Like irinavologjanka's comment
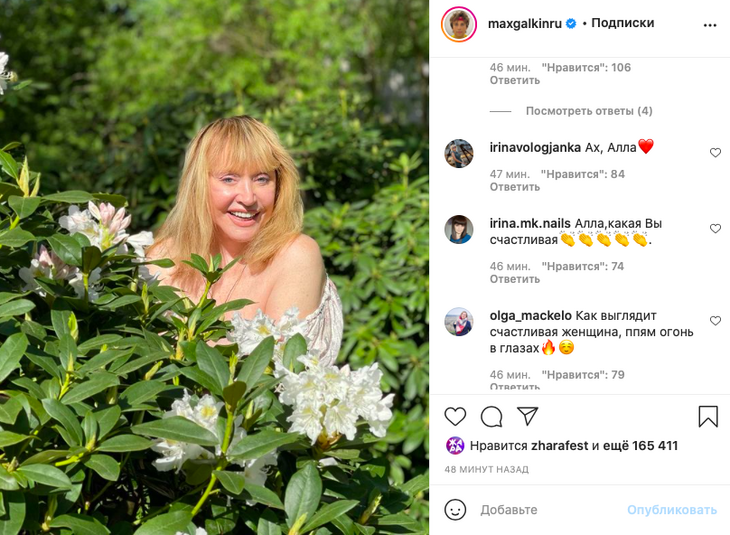 coord(715,153)
